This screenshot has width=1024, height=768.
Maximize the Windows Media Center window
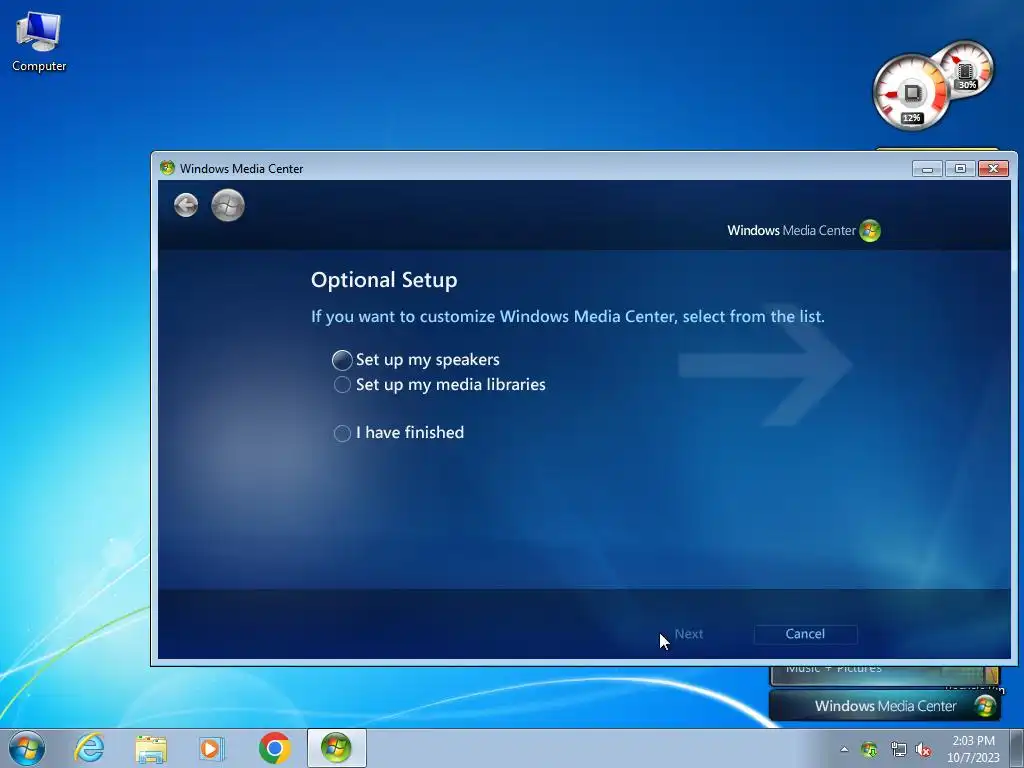pyautogui.click(x=960, y=168)
